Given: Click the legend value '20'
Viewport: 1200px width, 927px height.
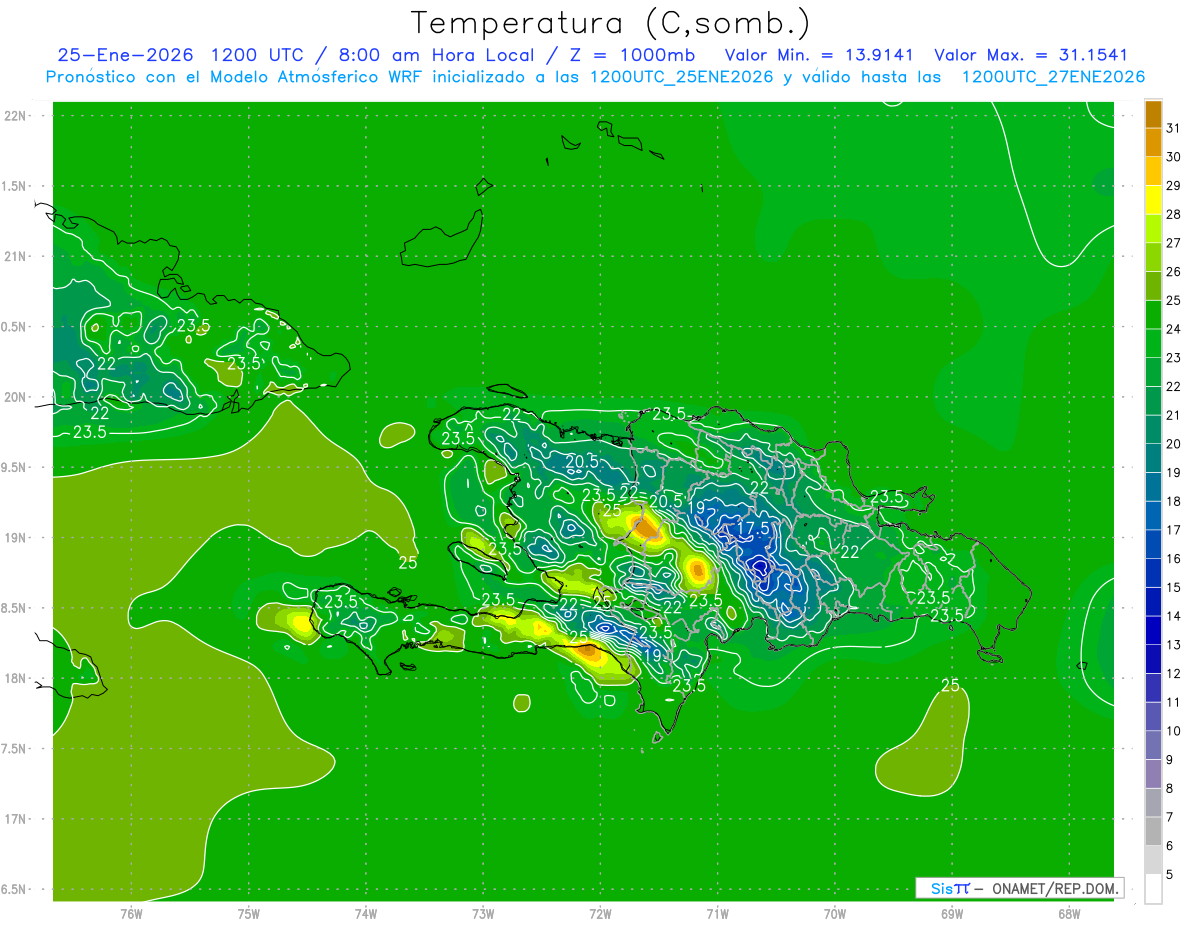Looking at the screenshot, I should 1174,444.
